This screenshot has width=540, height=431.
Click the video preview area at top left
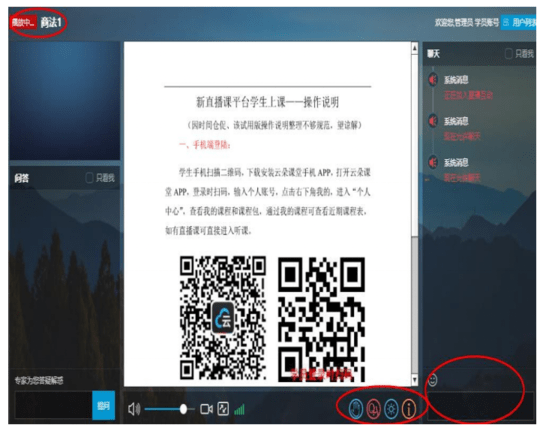click(65, 101)
